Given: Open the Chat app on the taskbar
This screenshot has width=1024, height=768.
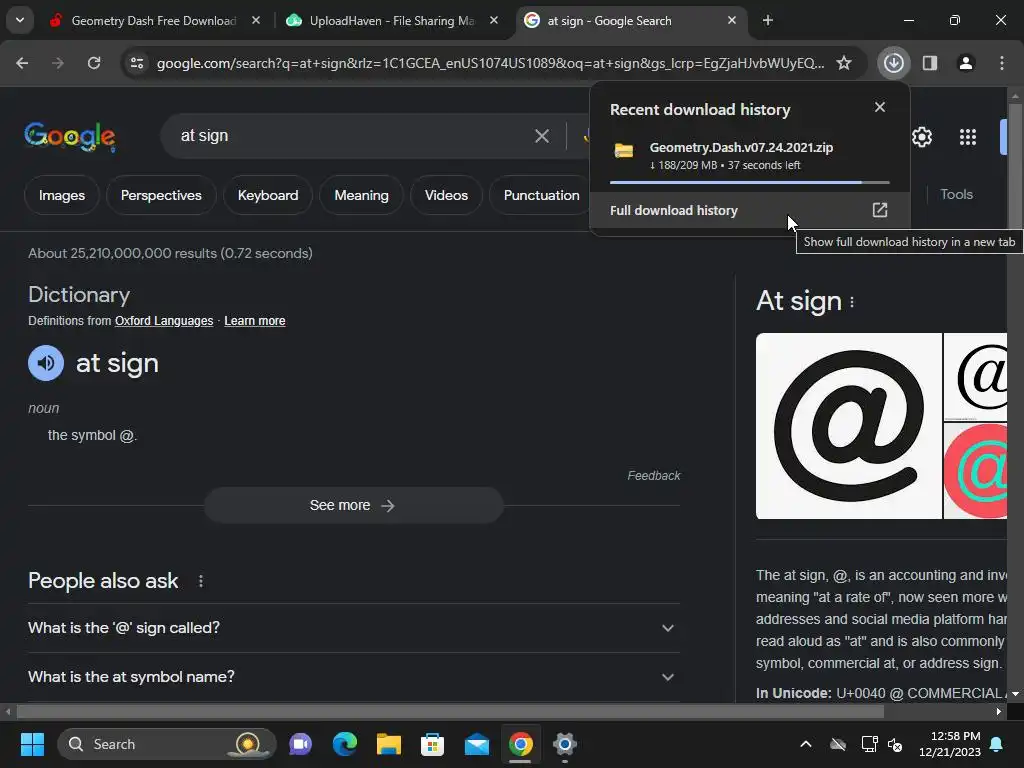Looking at the screenshot, I should coord(300,744).
